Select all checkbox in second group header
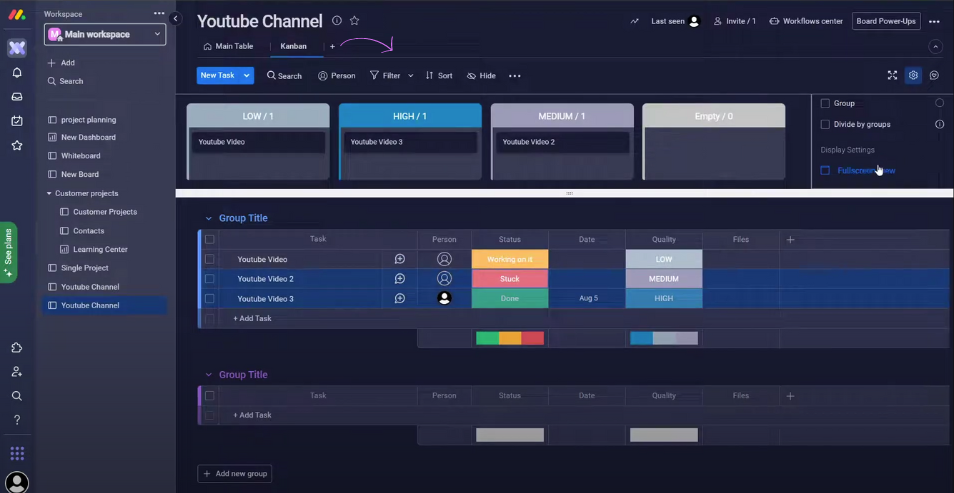 [x=209, y=396]
